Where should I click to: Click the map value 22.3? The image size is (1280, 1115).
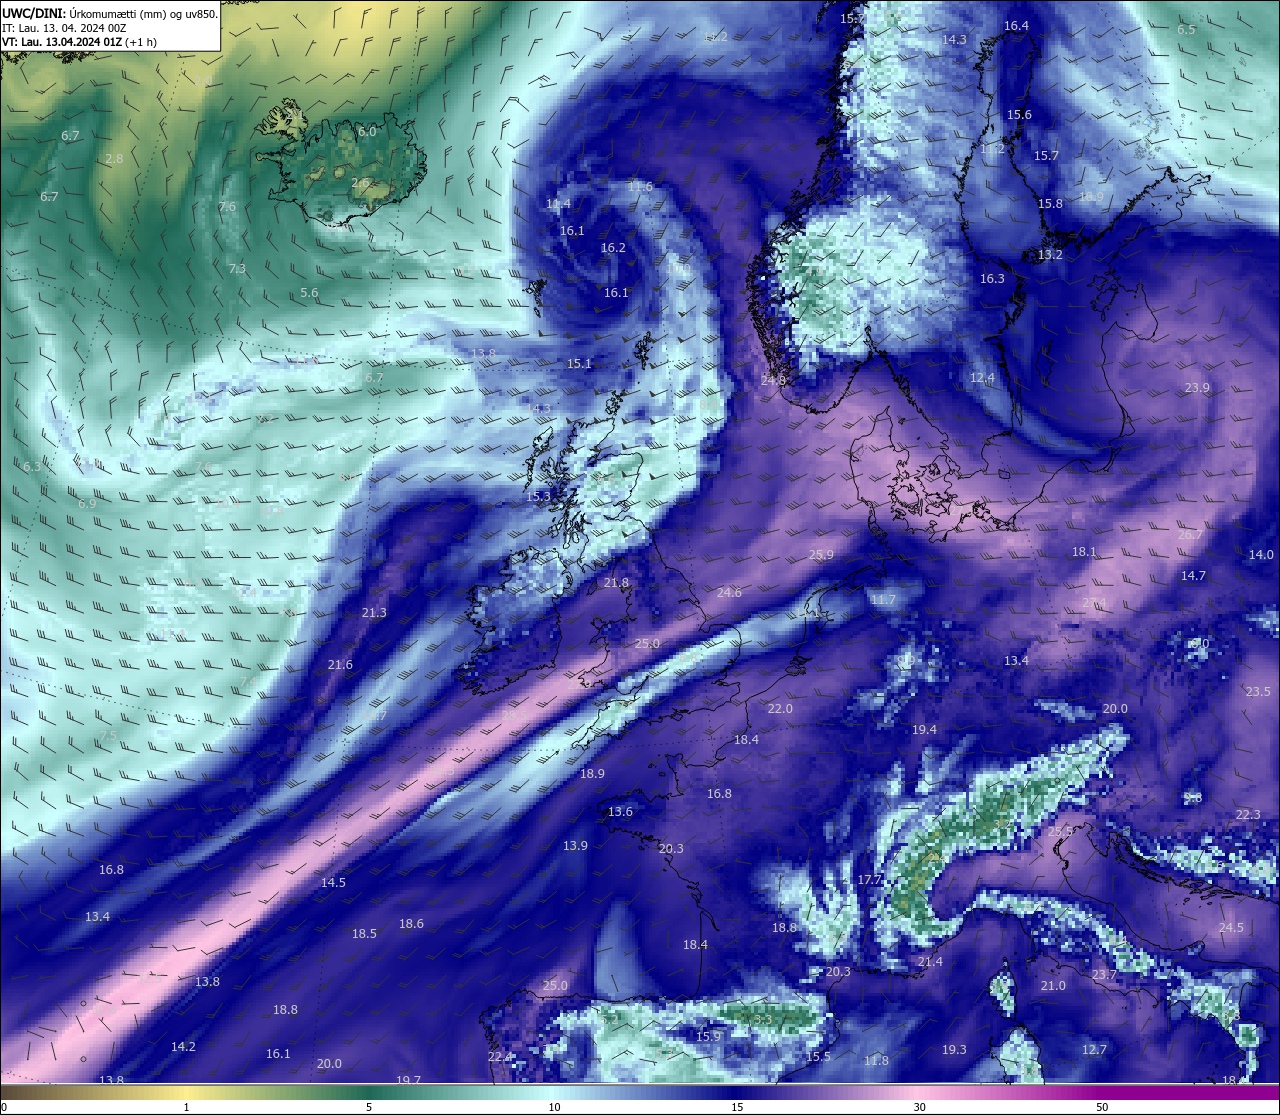(1248, 815)
